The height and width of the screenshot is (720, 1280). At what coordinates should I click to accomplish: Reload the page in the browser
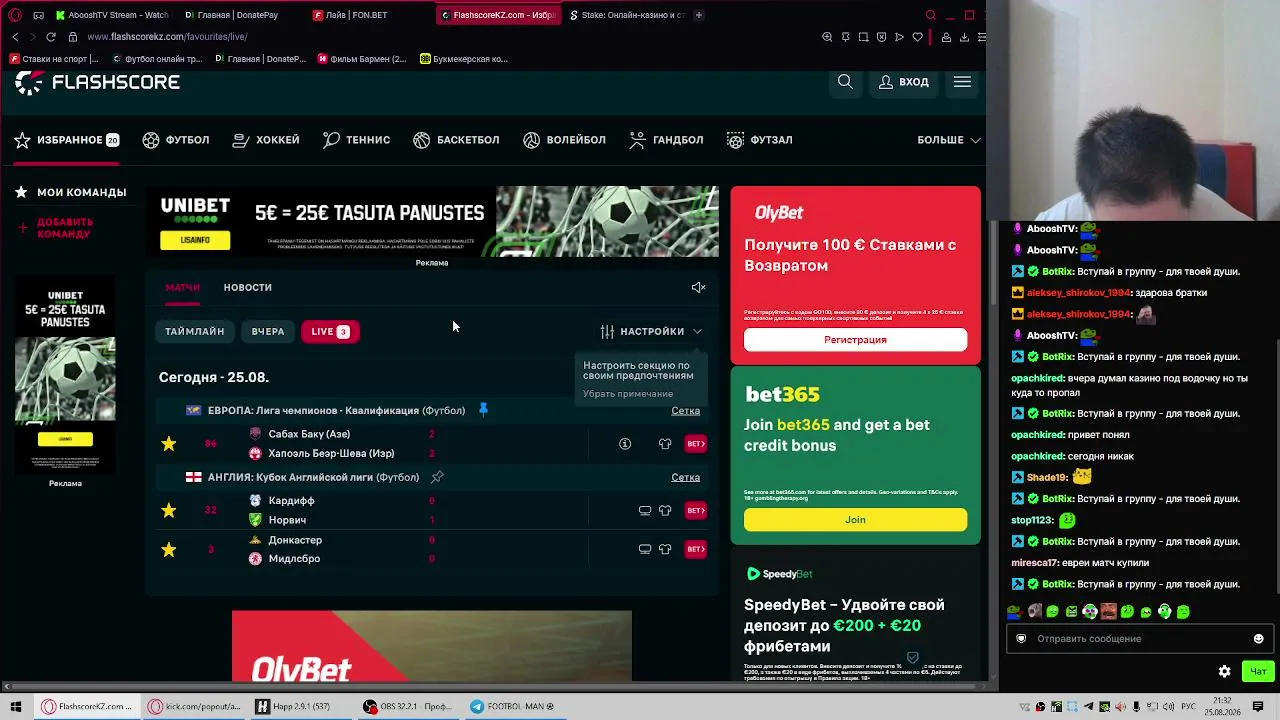[51, 37]
